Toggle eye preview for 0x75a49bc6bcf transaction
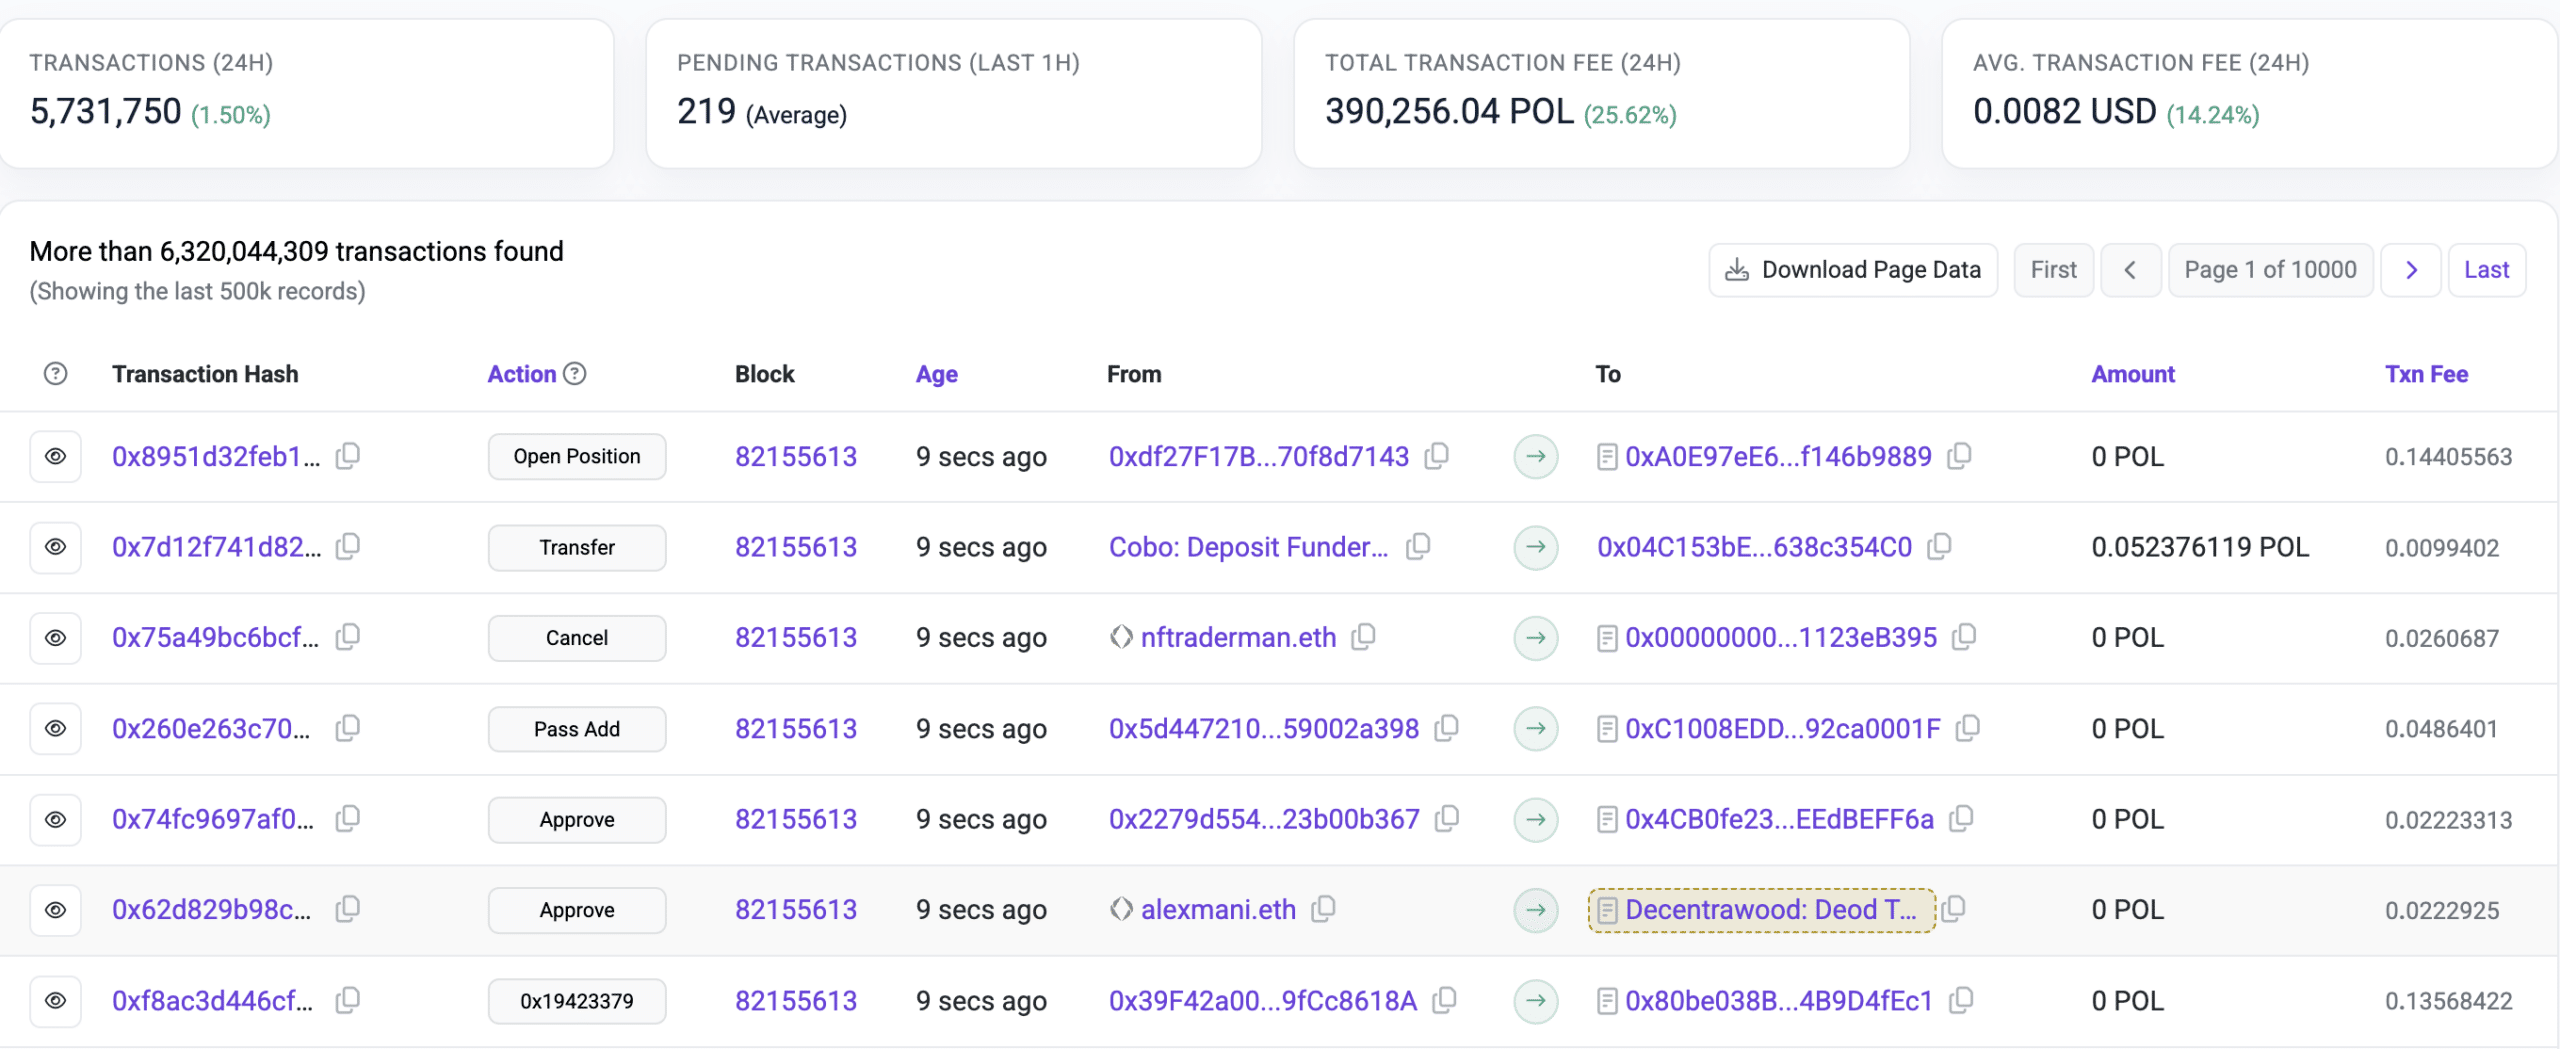Viewport: 2560px width, 1049px height. [x=56, y=637]
